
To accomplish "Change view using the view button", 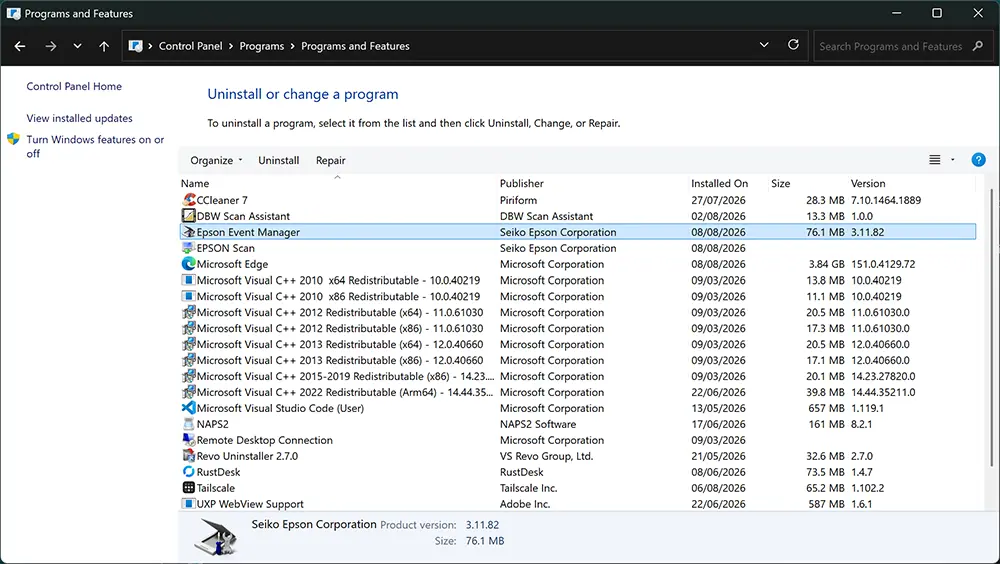I will 934,160.
